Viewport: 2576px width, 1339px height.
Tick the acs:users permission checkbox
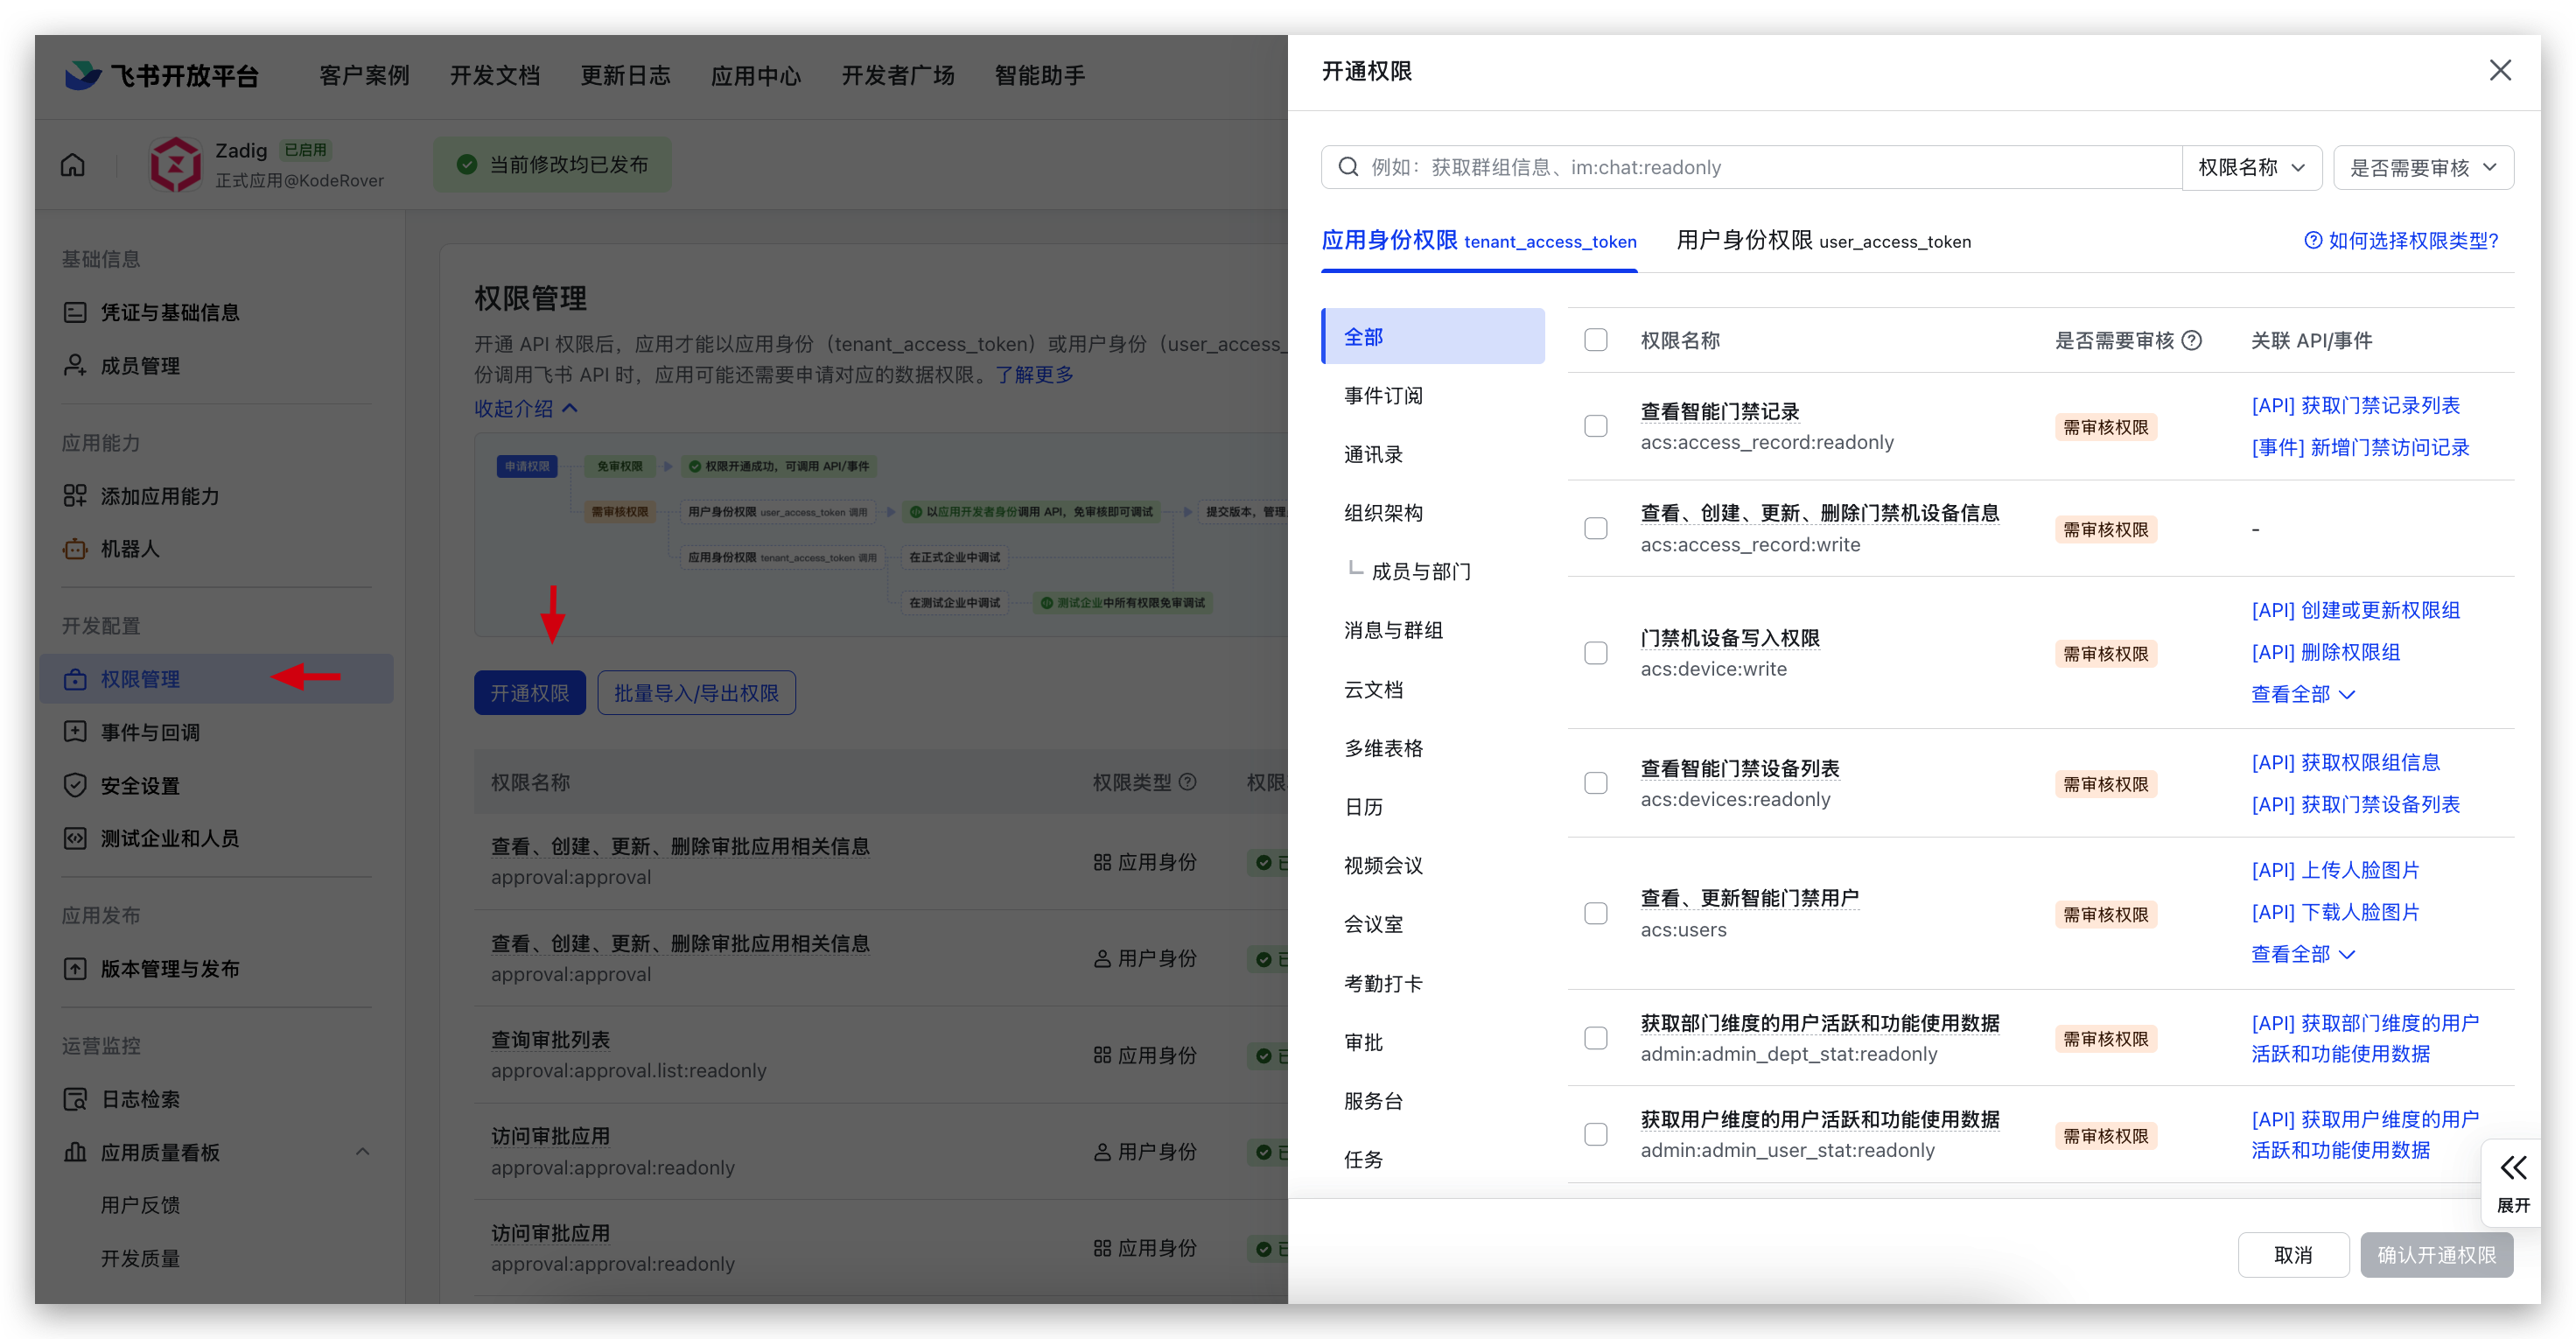(x=1596, y=913)
